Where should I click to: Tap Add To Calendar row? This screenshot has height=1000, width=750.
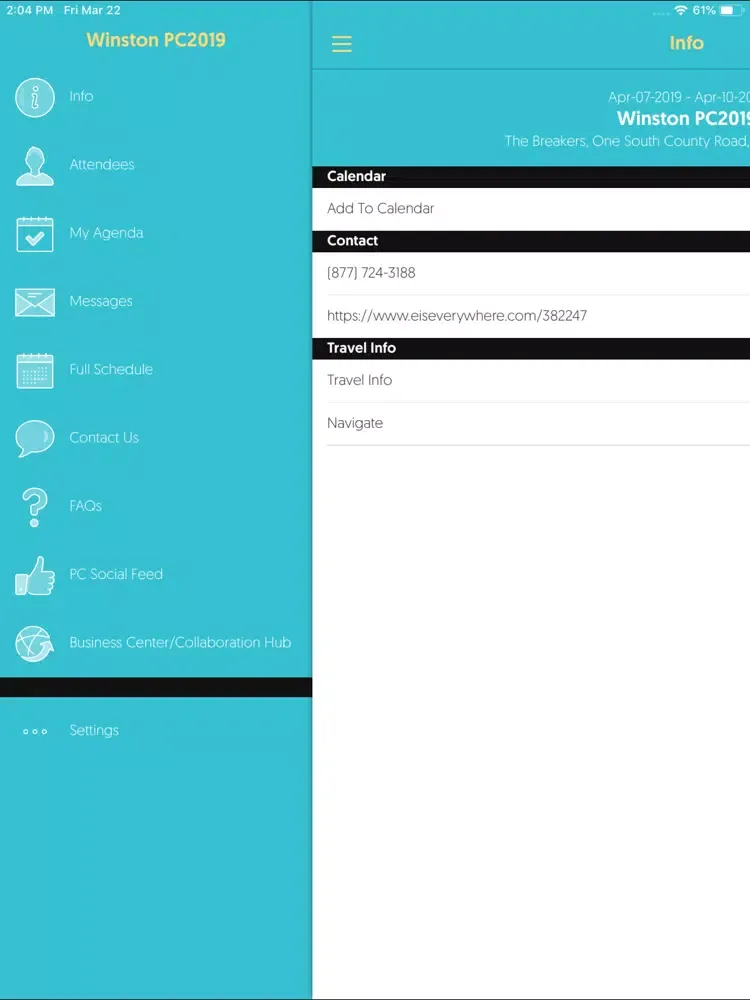click(x=531, y=209)
